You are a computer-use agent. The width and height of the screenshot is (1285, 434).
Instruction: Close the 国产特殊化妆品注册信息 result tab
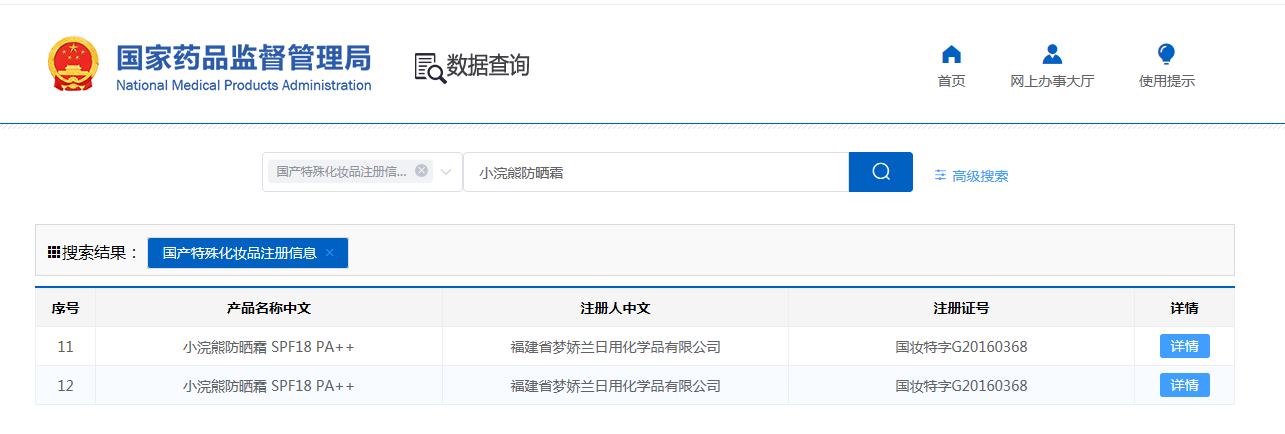click(x=329, y=253)
